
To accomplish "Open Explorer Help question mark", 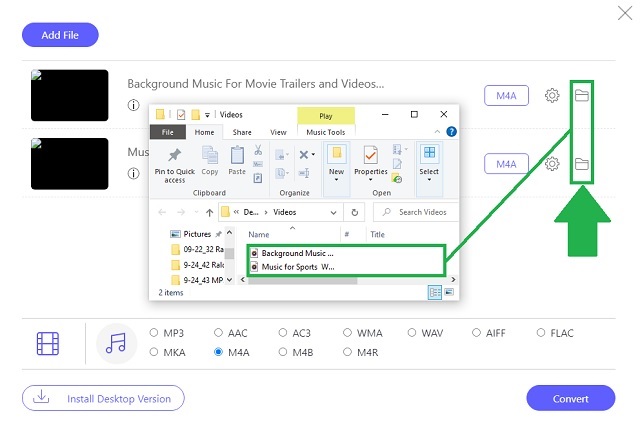I will click(451, 132).
